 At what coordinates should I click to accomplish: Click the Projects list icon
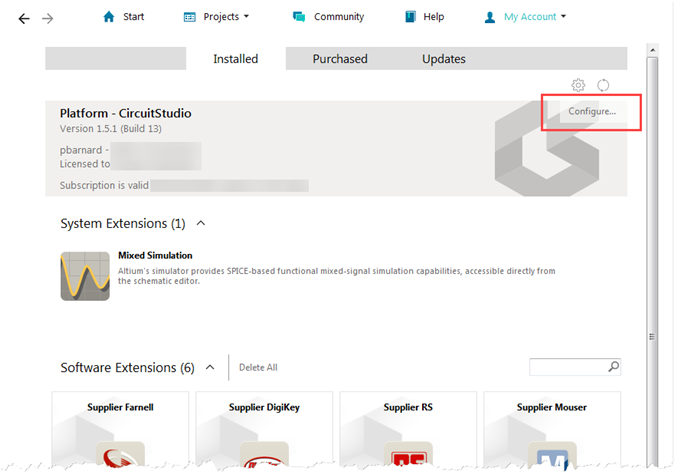pyautogui.click(x=190, y=17)
